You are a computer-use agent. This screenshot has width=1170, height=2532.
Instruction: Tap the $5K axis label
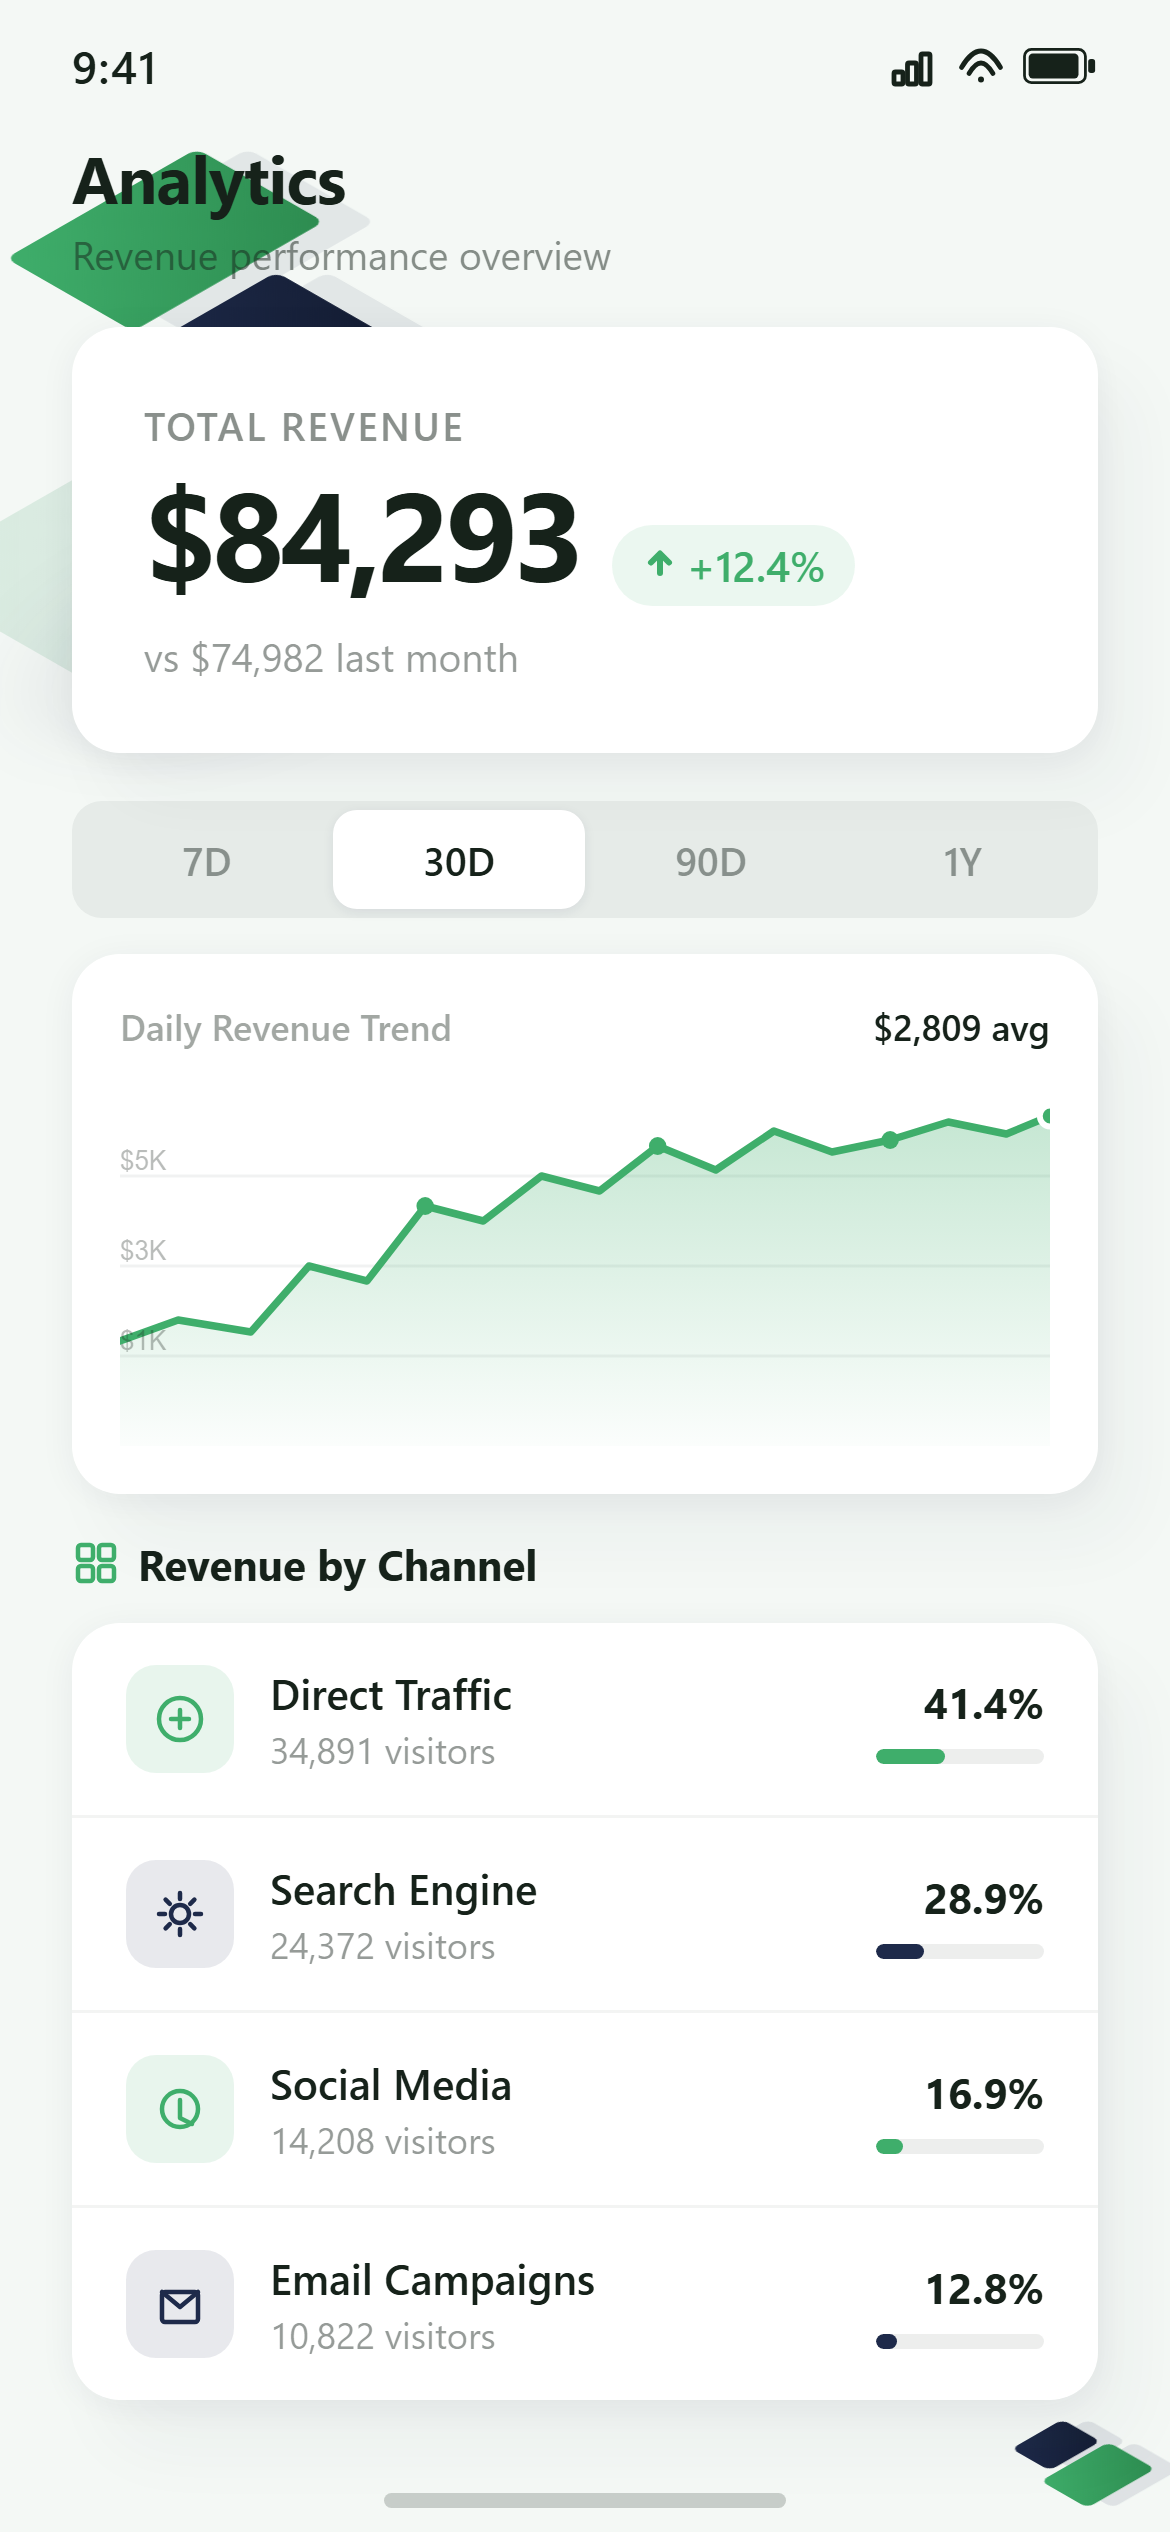(143, 1161)
